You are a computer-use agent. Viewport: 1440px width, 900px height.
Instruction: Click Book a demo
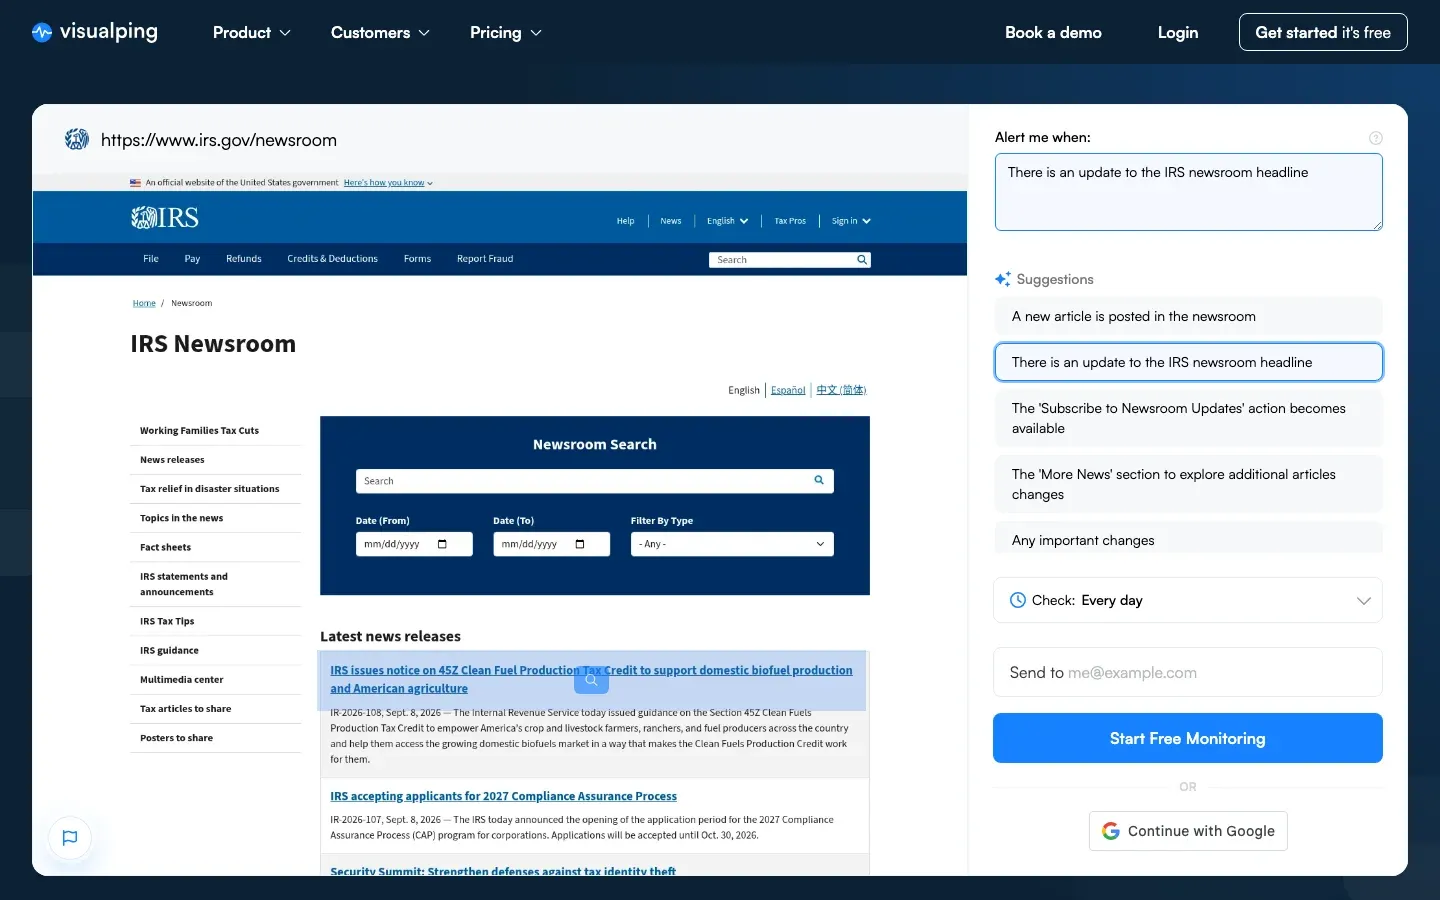(1053, 32)
